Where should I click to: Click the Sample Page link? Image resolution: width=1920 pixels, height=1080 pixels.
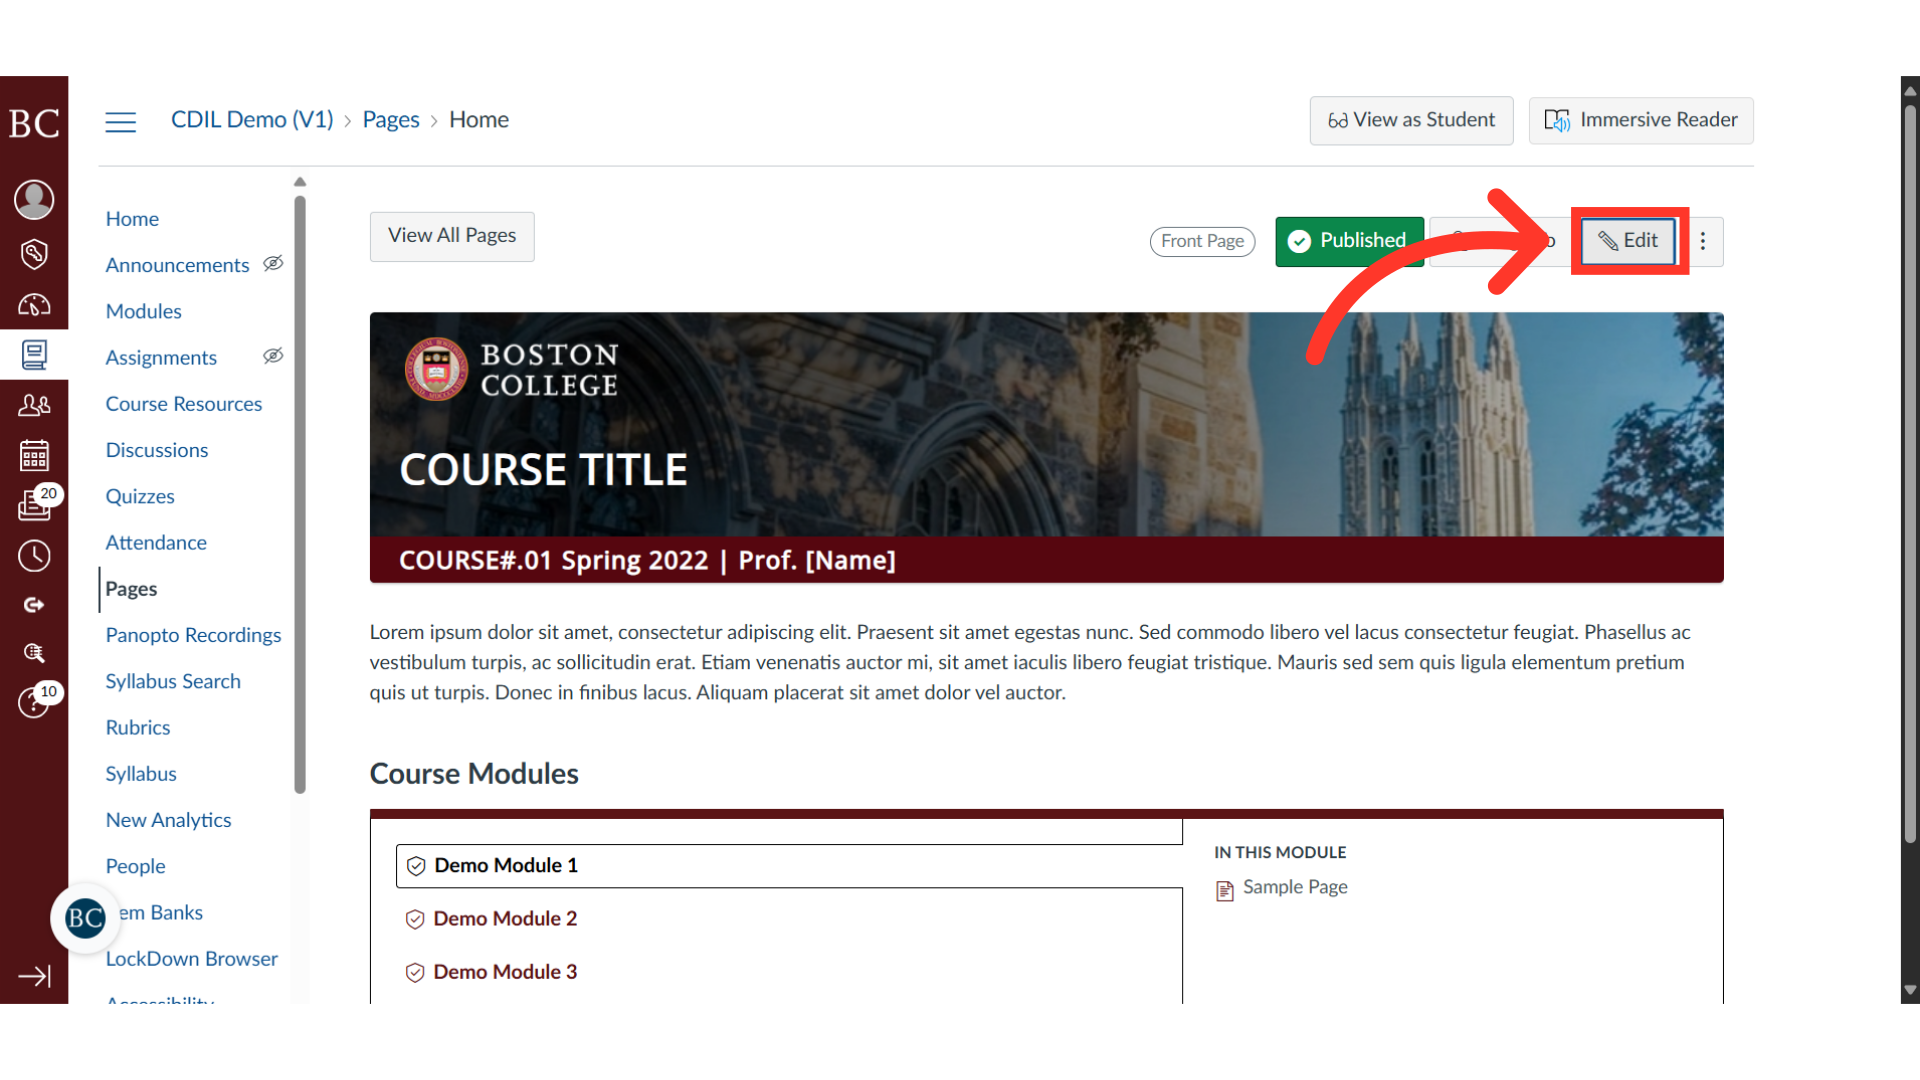pos(1294,886)
